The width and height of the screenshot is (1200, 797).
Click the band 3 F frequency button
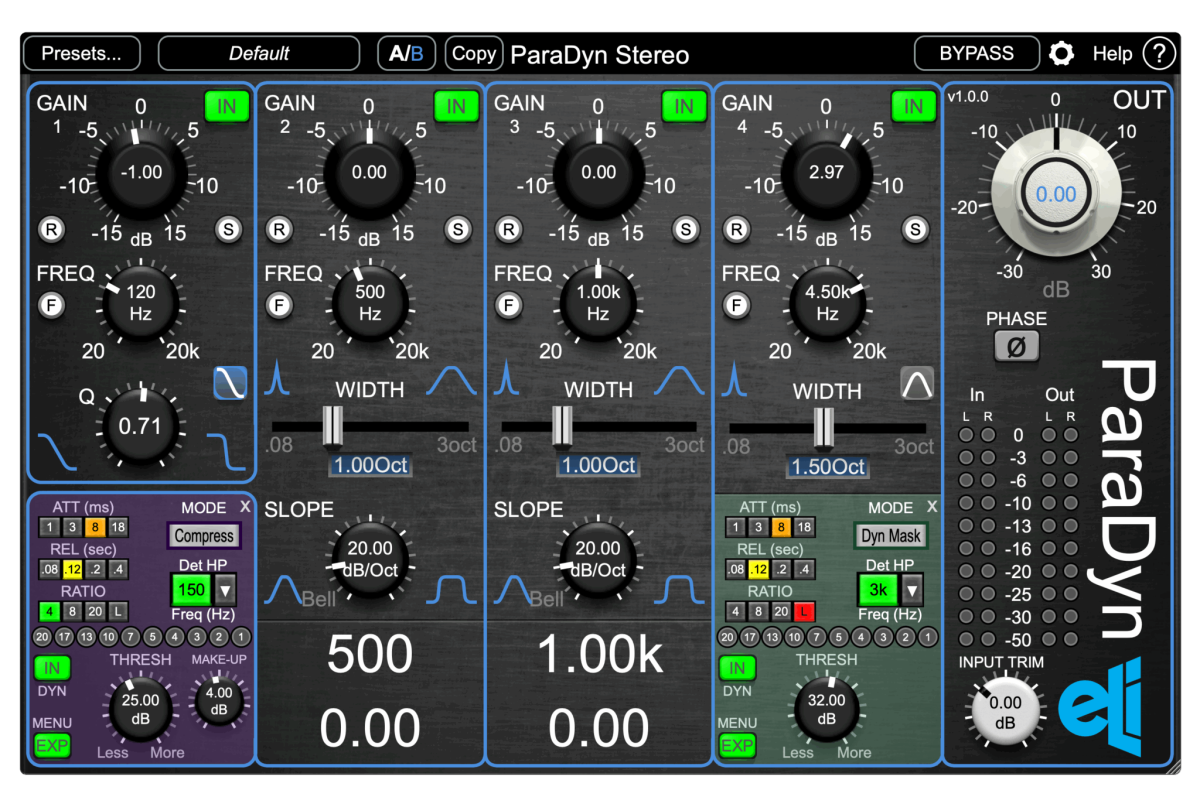[x=509, y=305]
